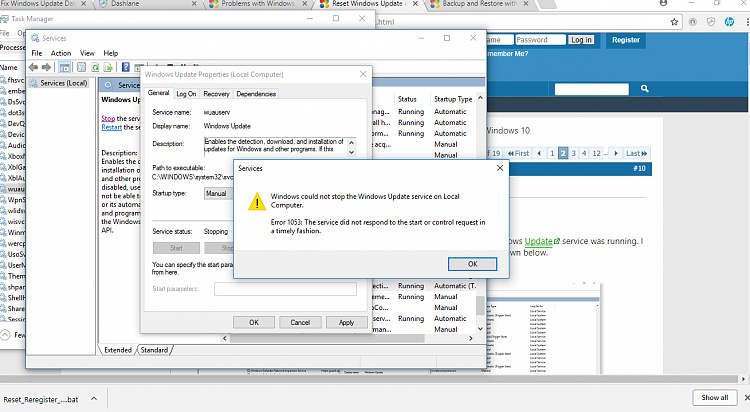The width and height of the screenshot is (750, 412).
Task: Switch to the Extended view tab
Action: click(118, 350)
